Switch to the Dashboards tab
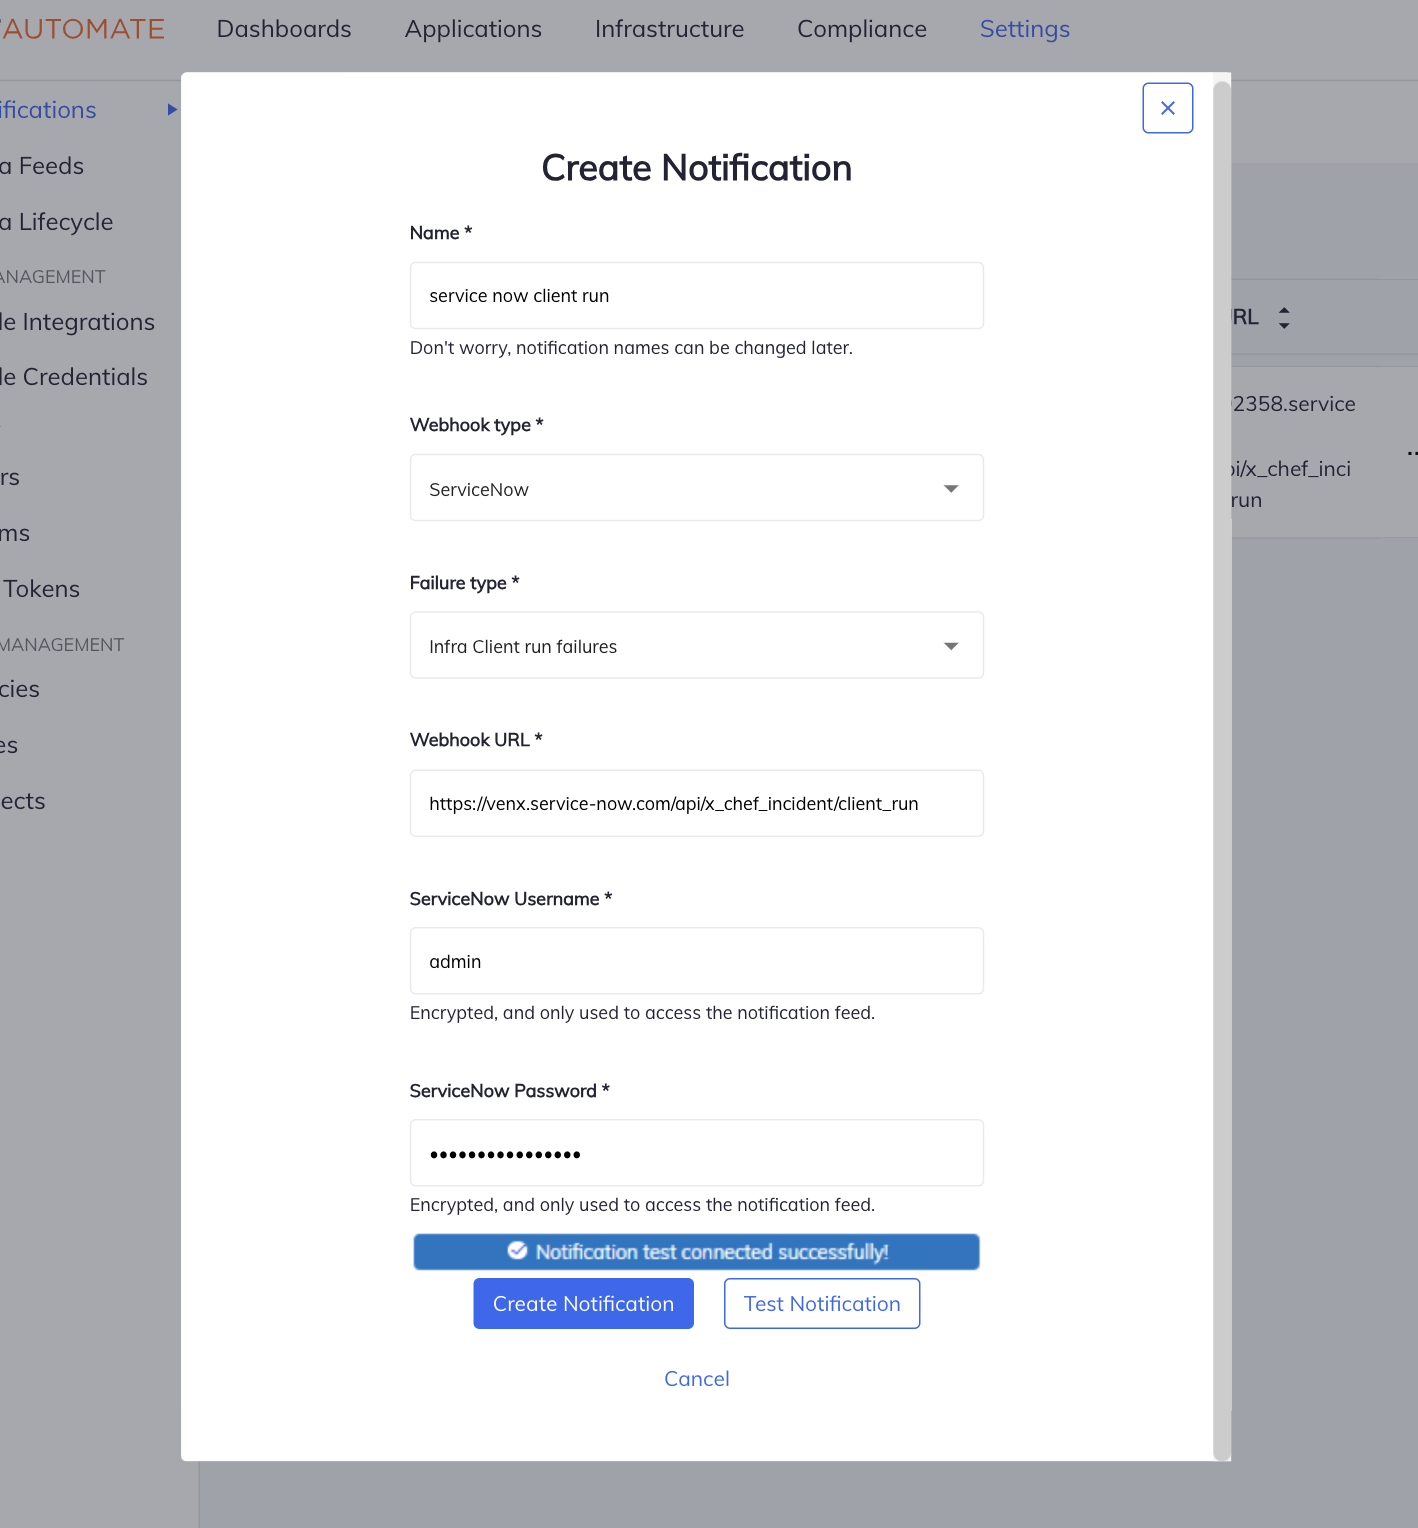The width and height of the screenshot is (1418, 1528). point(284,29)
